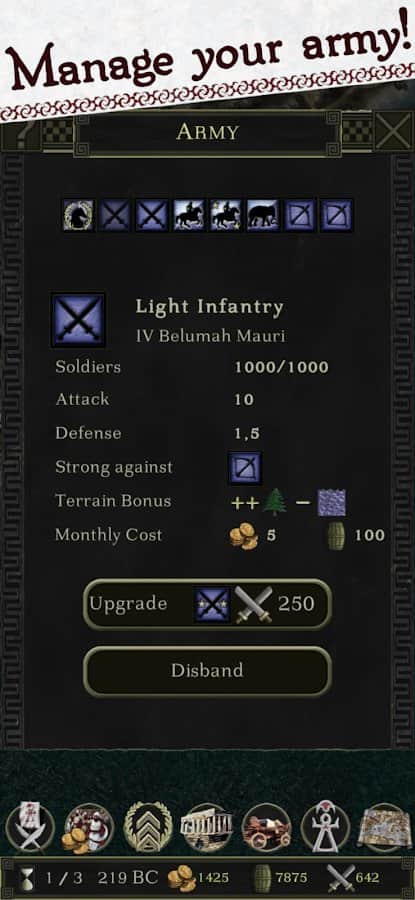Select the elephant unit in army row
The height and width of the screenshot is (900, 415).
click(263, 215)
